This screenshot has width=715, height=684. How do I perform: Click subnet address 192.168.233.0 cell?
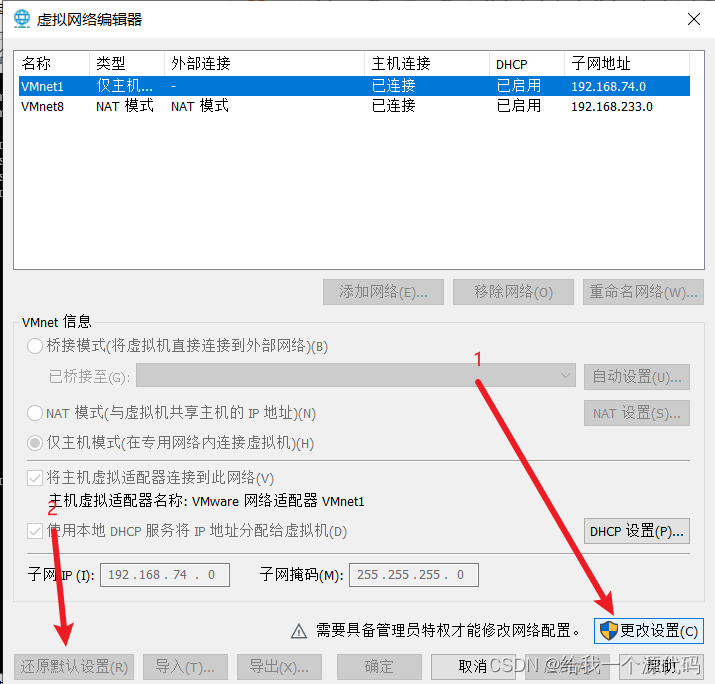[611, 107]
